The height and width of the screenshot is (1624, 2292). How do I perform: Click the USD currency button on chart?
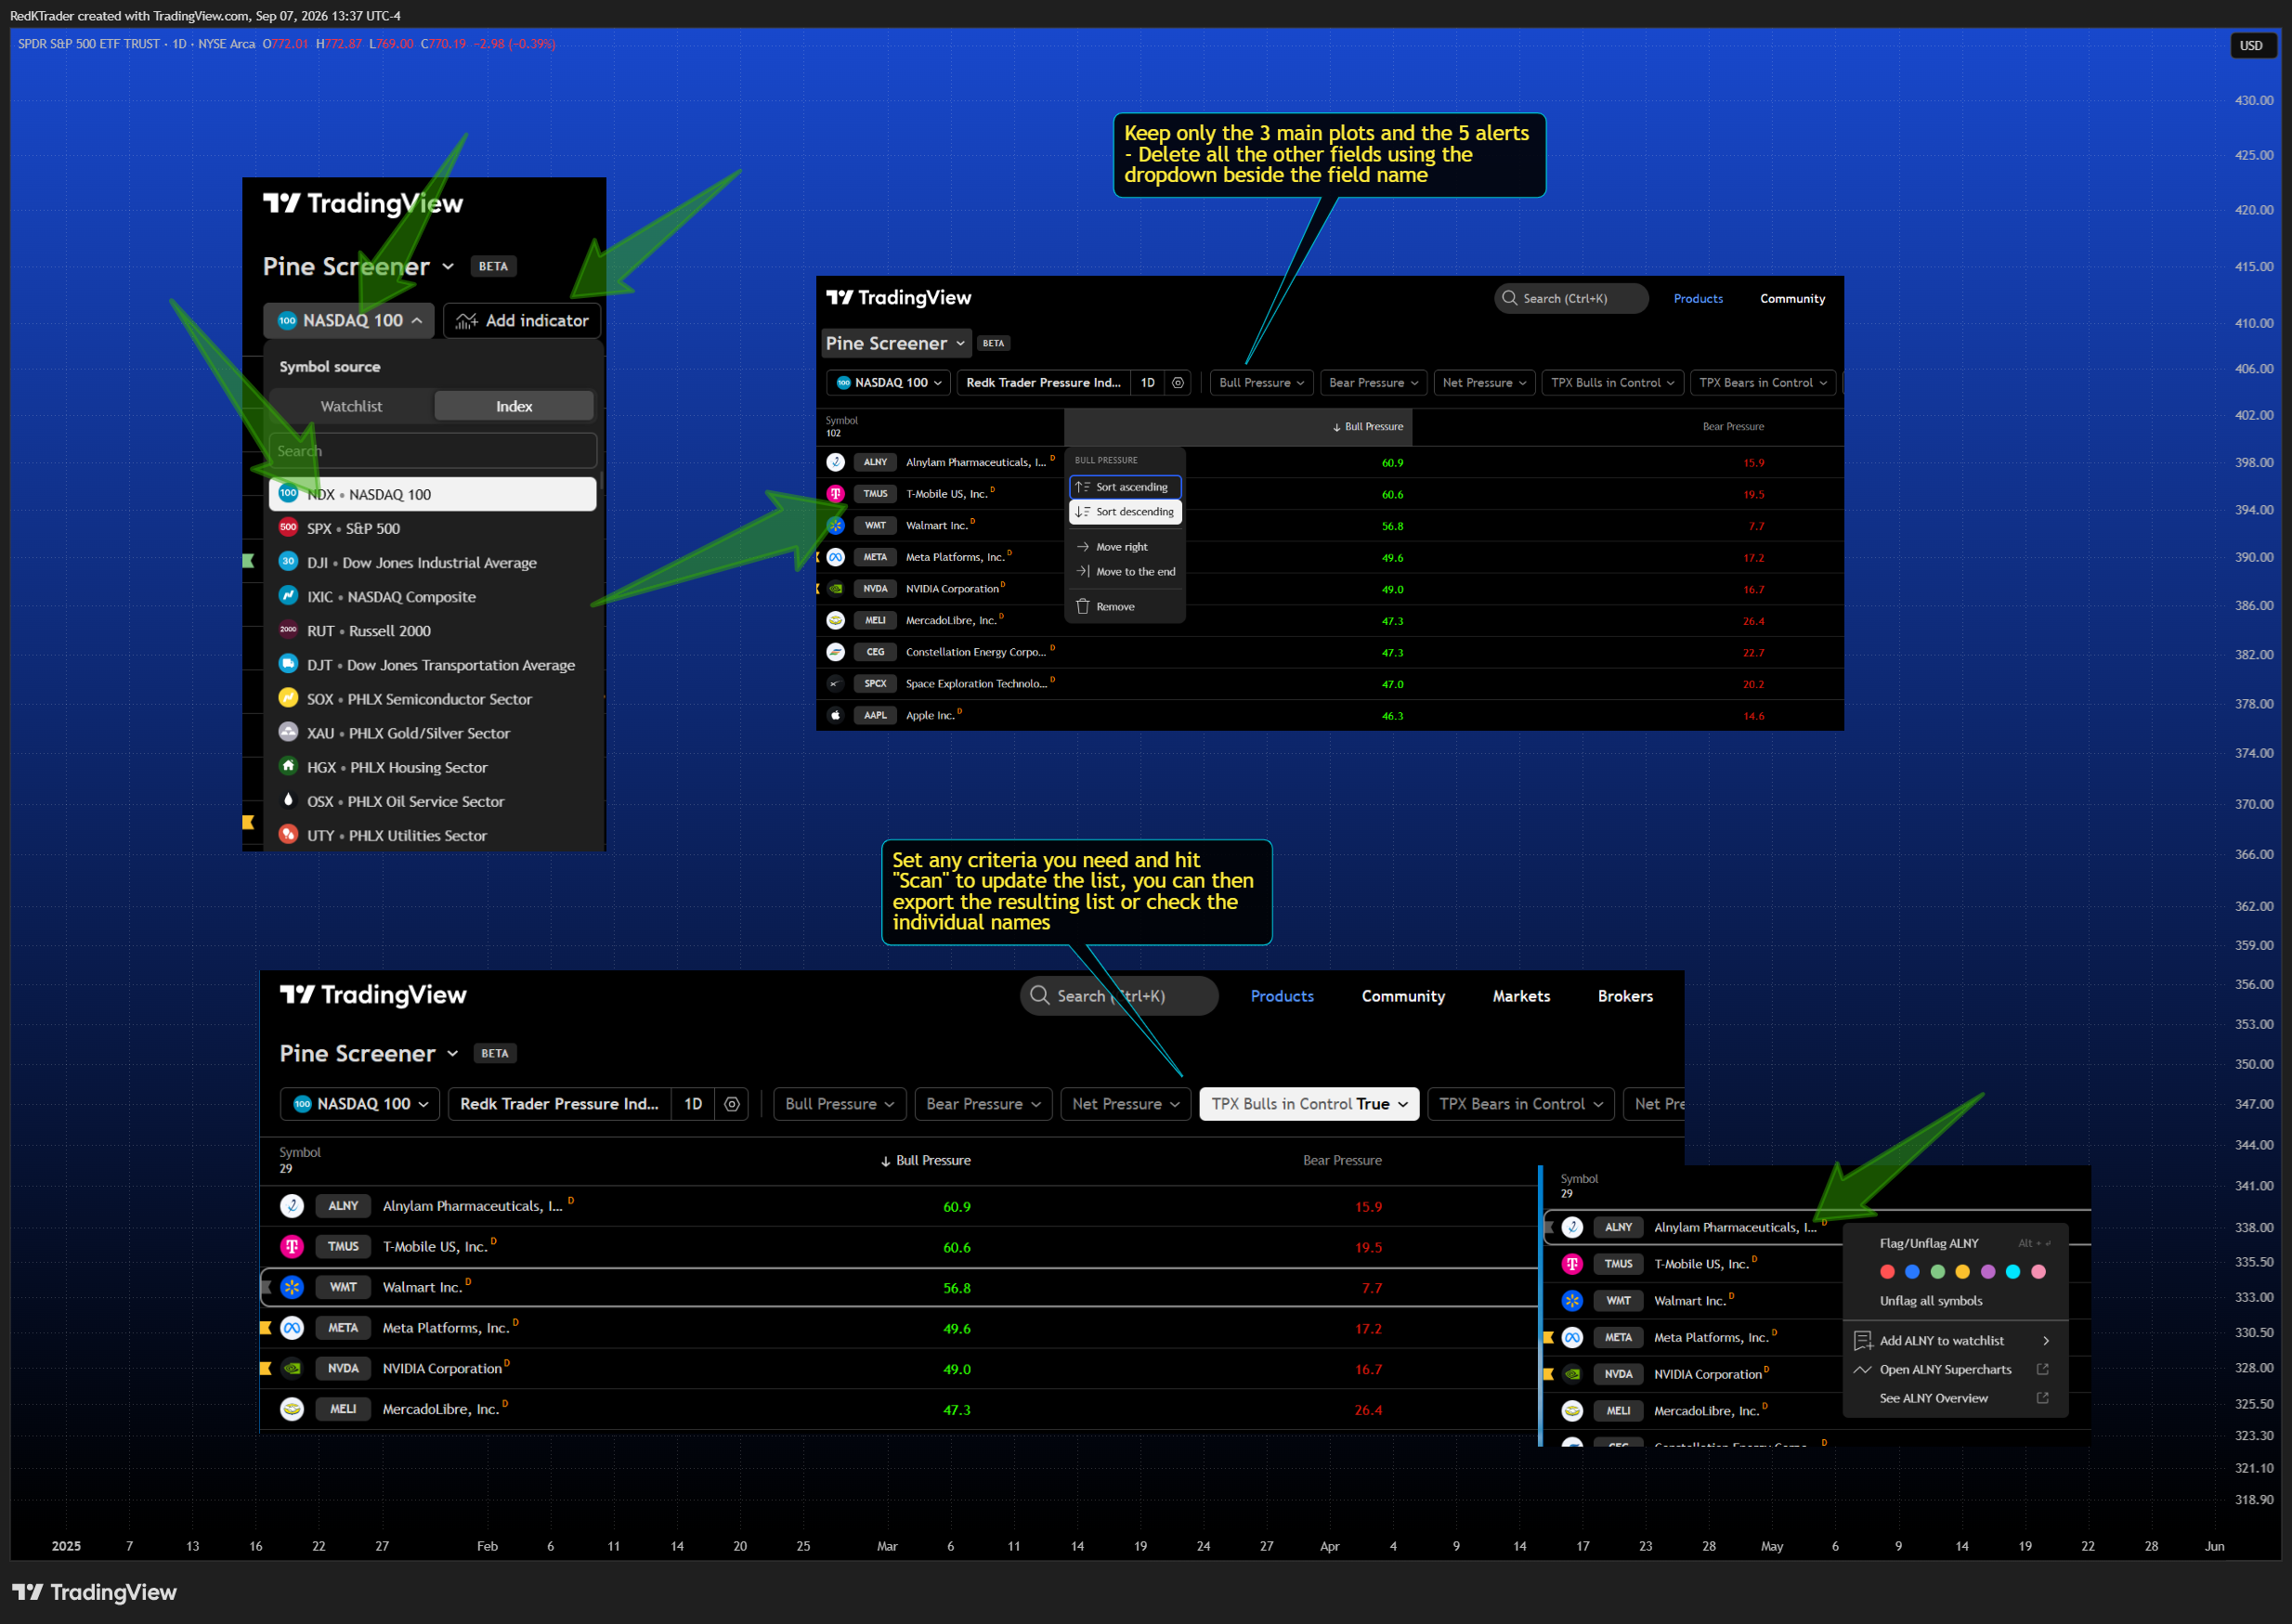click(x=2251, y=46)
